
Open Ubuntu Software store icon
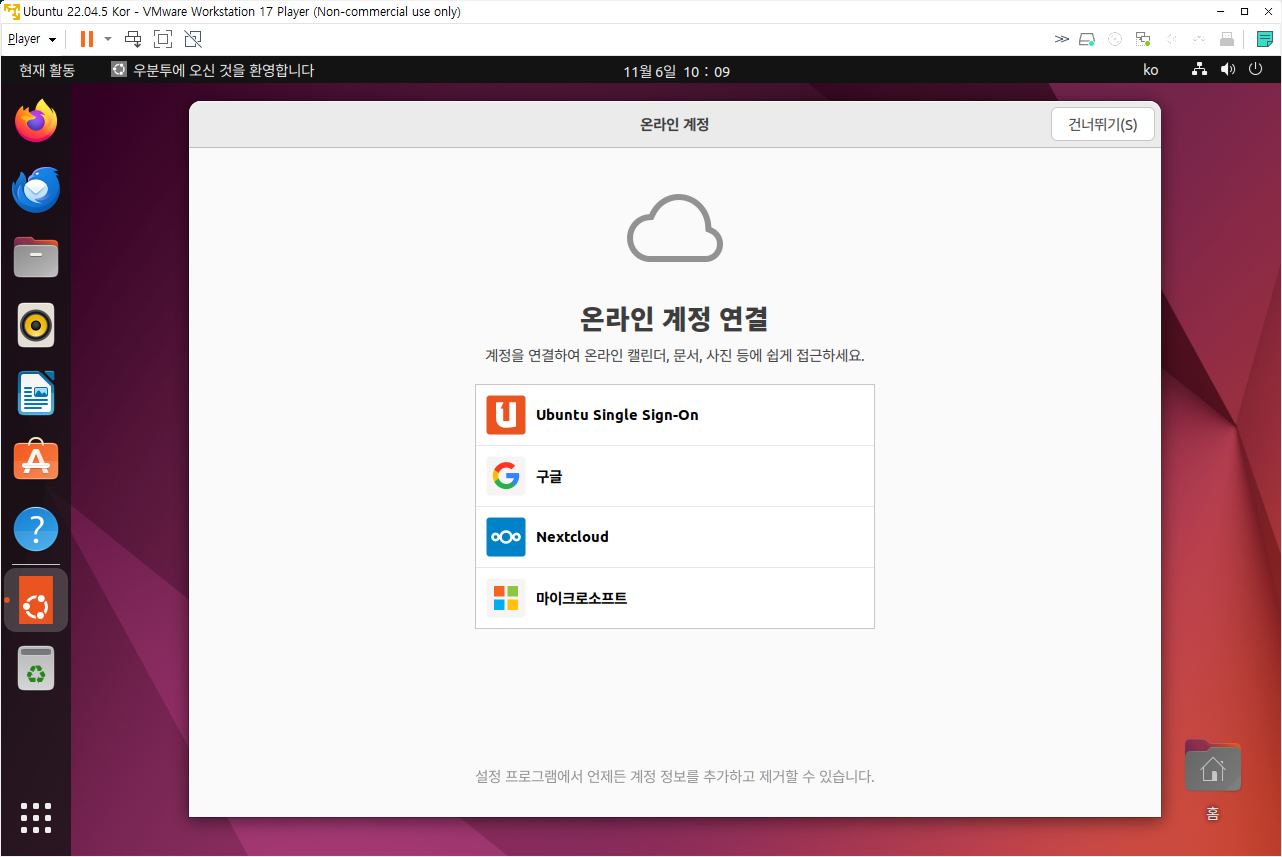pos(36,461)
